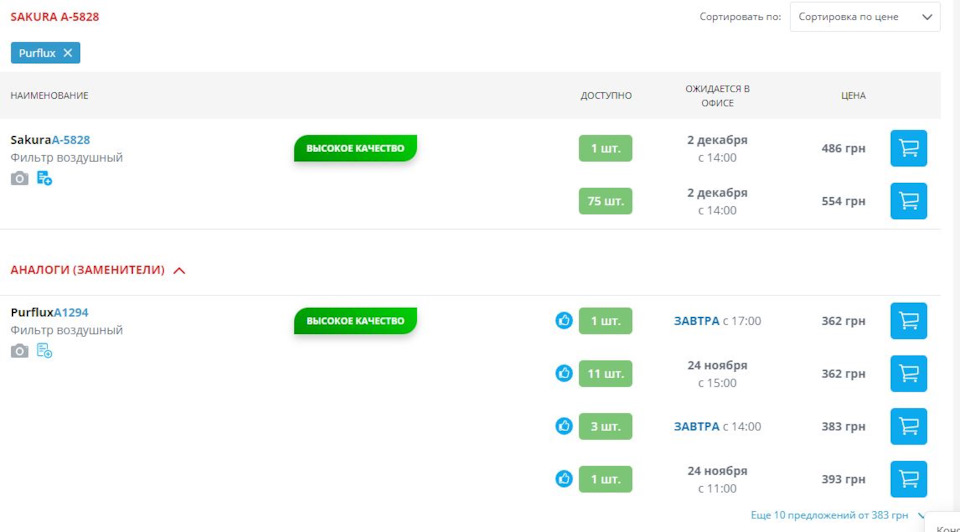Click the 11 шт. availability badge
960x532 pixels.
(606, 373)
